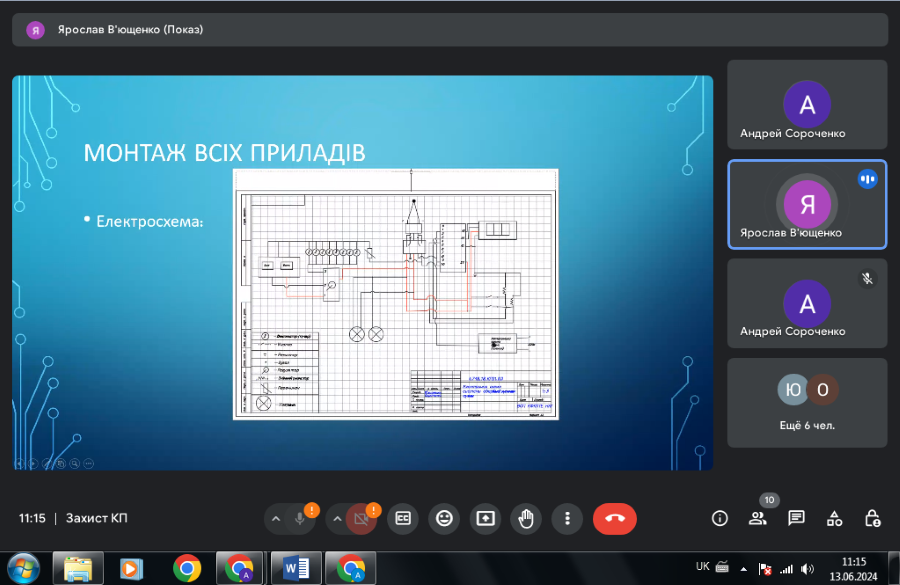Open the emoji reactions panel
This screenshot has height=585, width=900.
[x=444, y=518]
